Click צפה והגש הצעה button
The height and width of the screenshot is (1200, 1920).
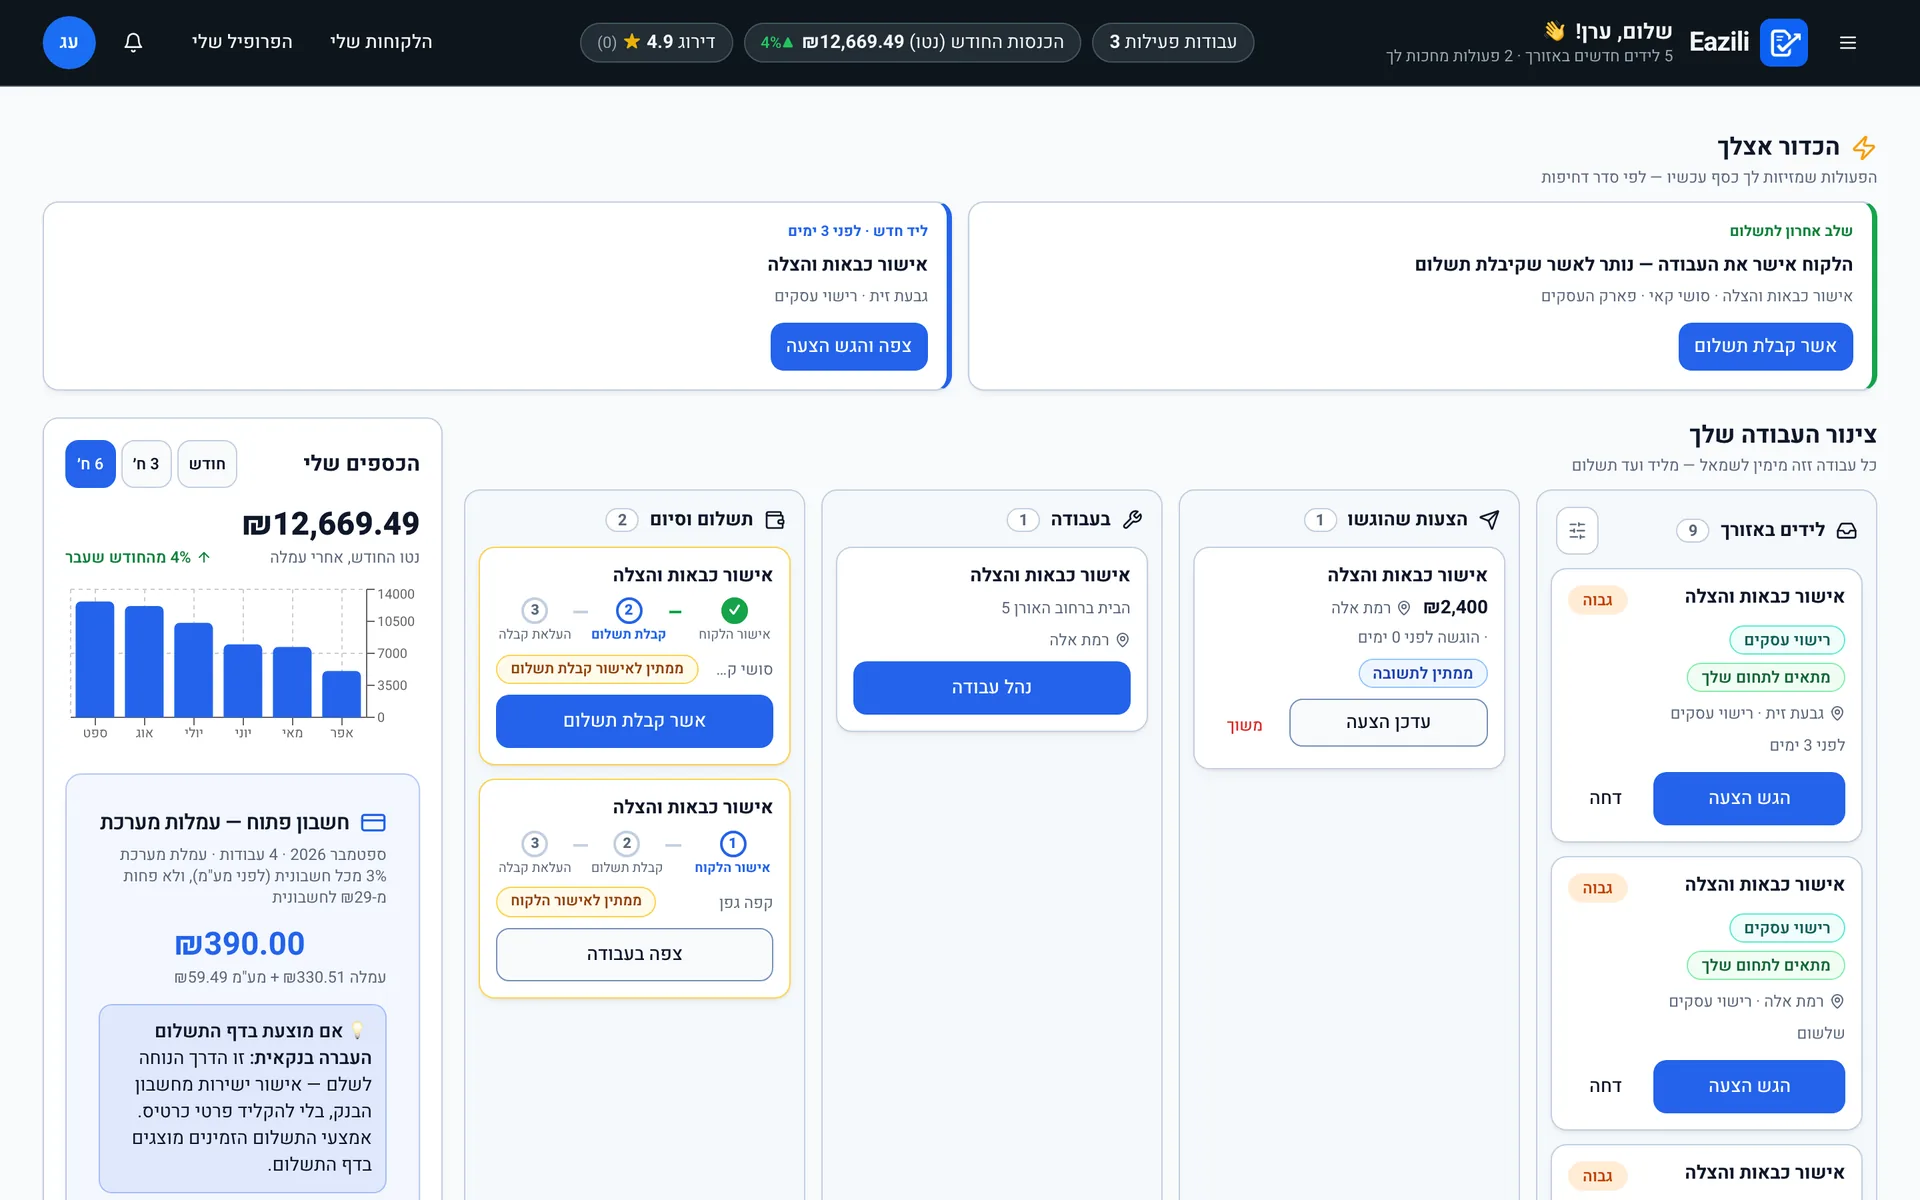point(849,346)
